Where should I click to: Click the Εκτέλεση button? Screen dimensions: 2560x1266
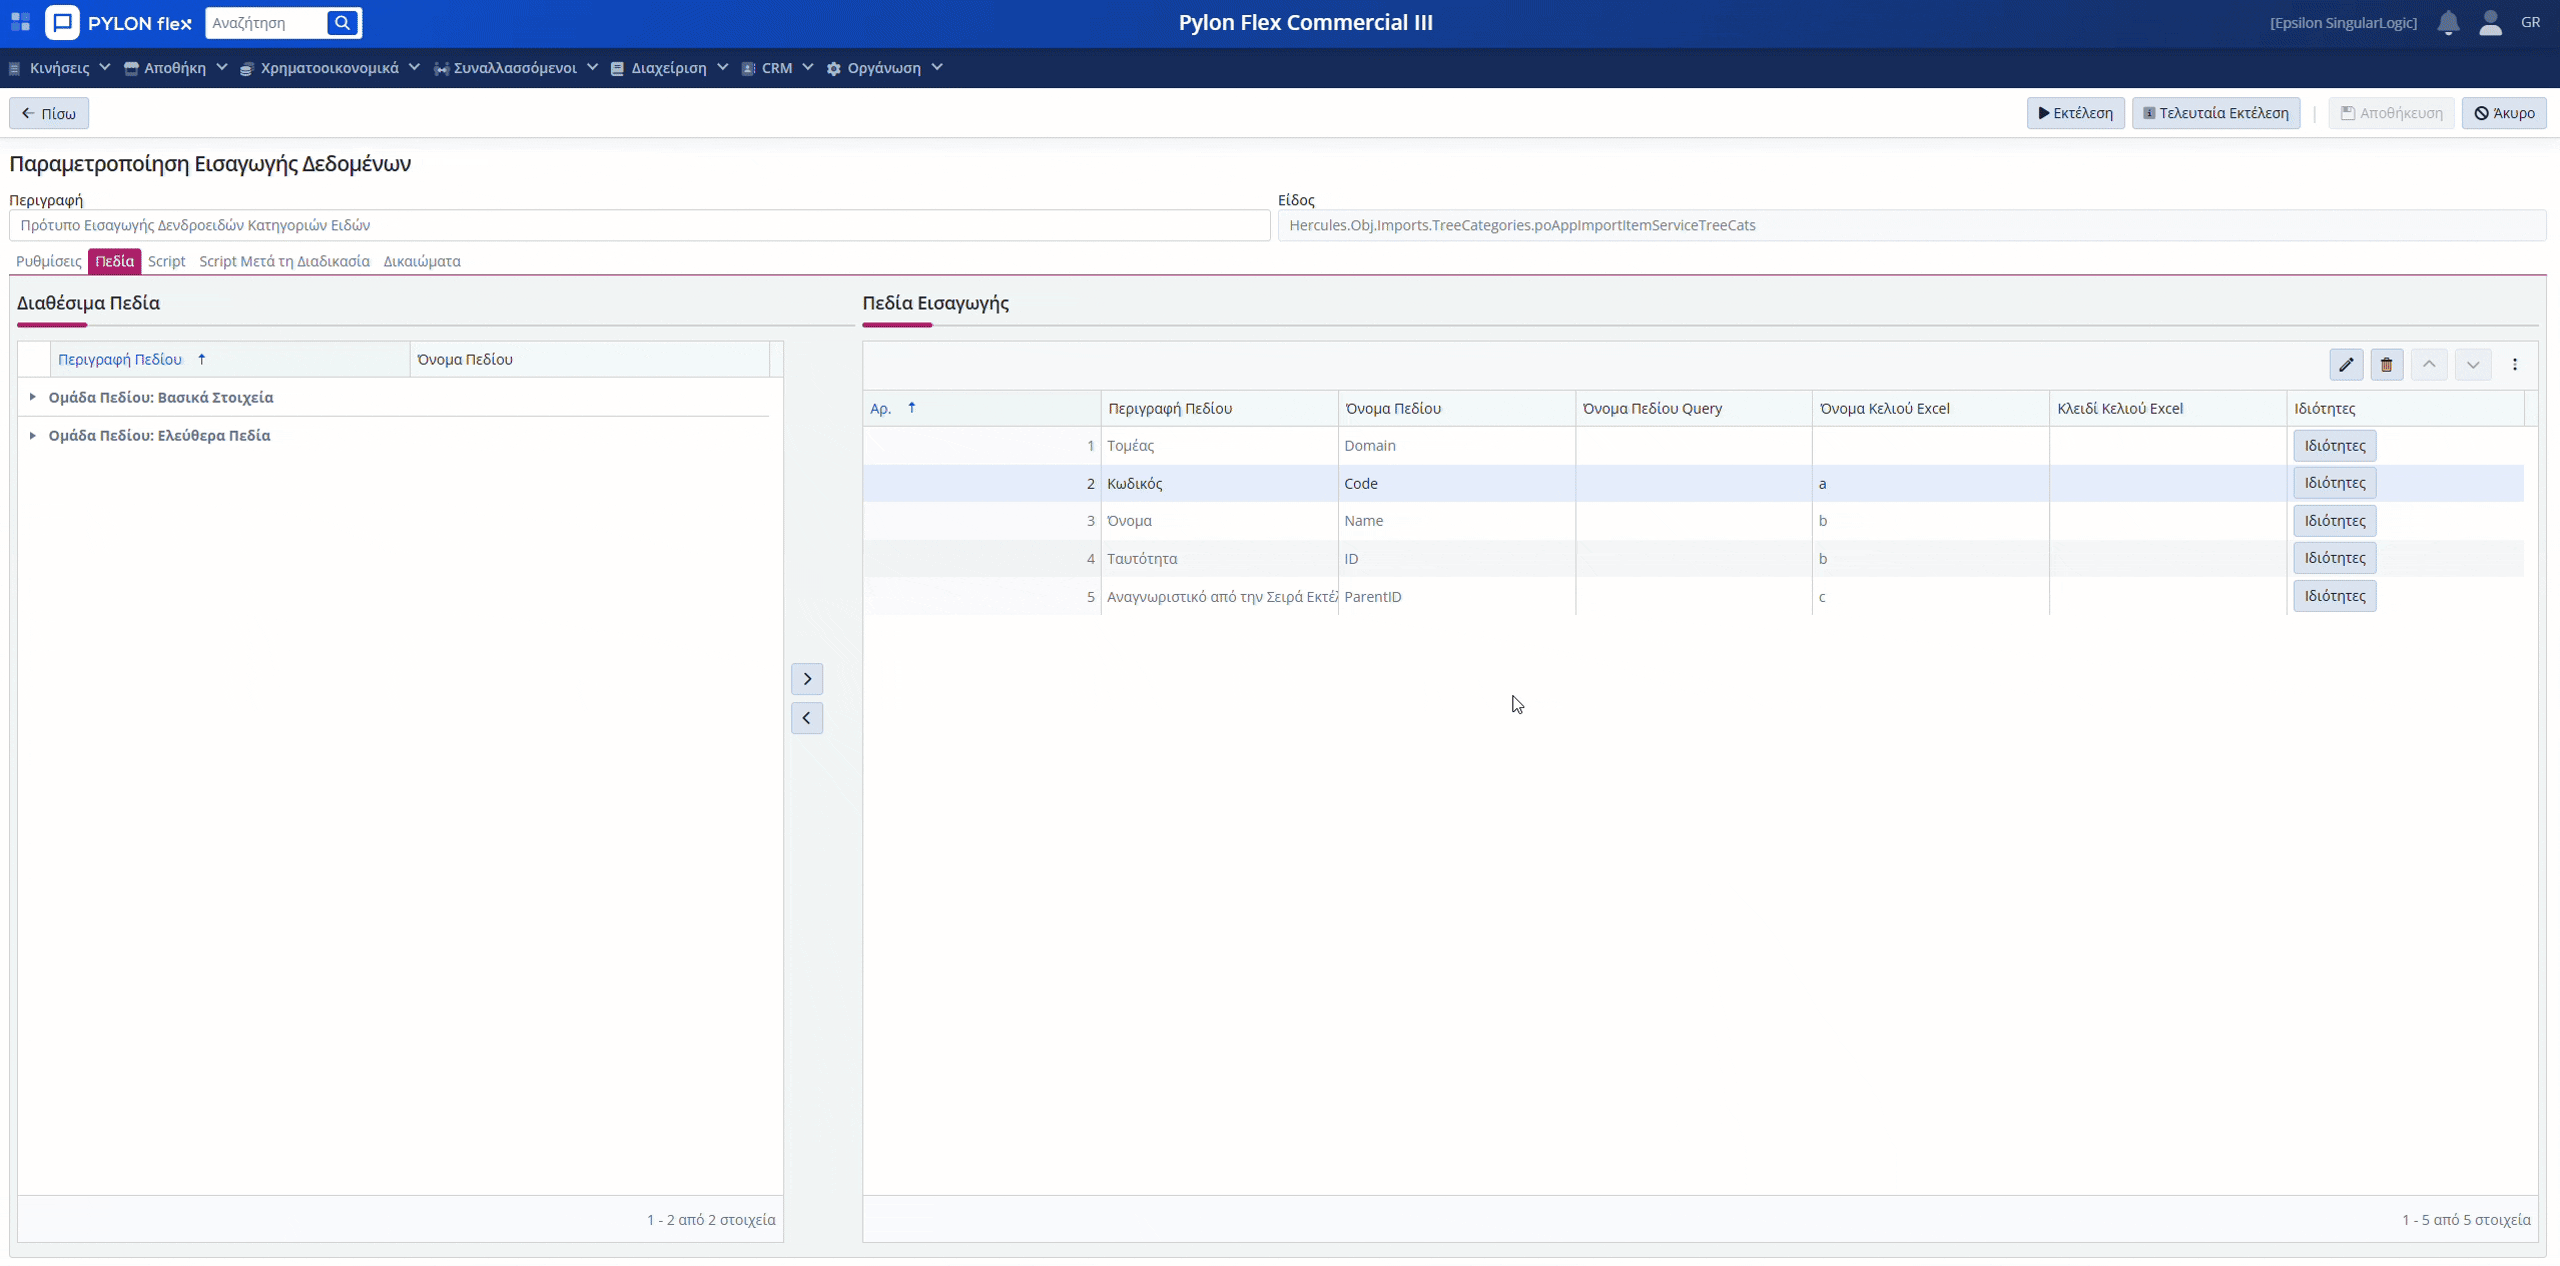(x=2075, y=113)
